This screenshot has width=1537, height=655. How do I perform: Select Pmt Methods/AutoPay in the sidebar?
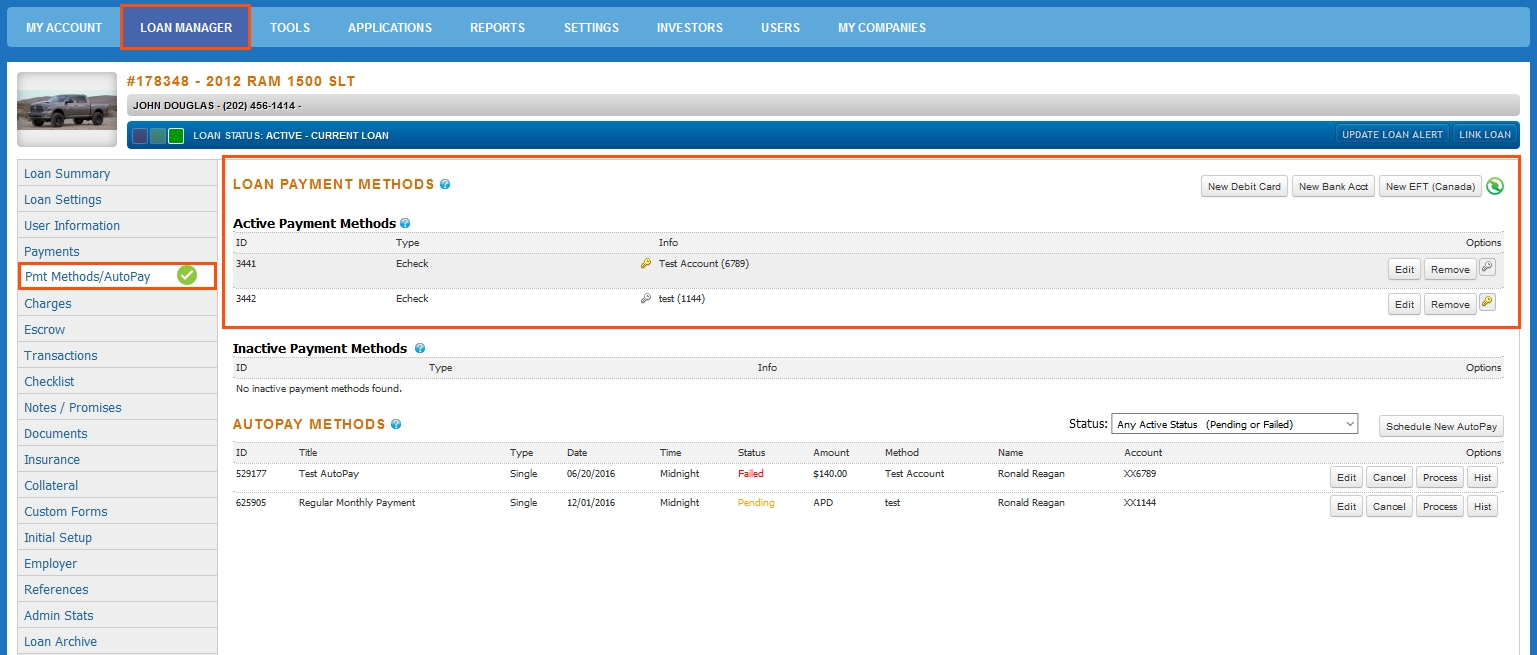click(x=118, y=276)
